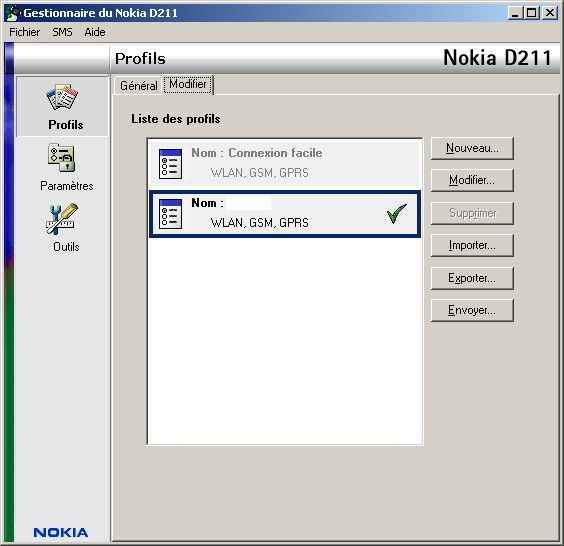Click the application icon in title bar
Screen dimensions: 564x546
(x=12, y=13)
